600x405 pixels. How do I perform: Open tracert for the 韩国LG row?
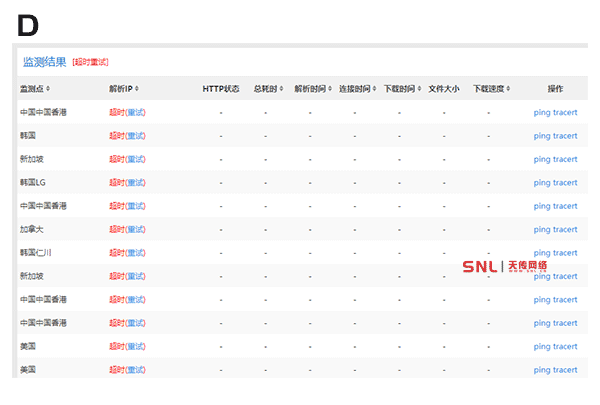pyautogui.click(x=565, y=182)
